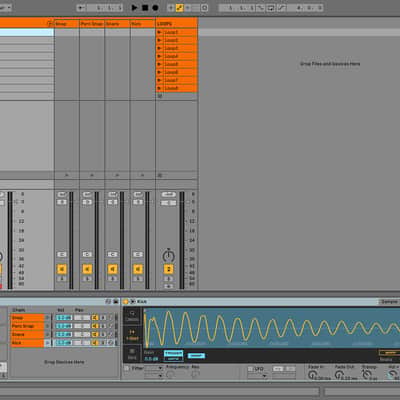Viewport: 400px width, 400px height.
Task: Select the Snap track header
Action: [x=67, y=24]
